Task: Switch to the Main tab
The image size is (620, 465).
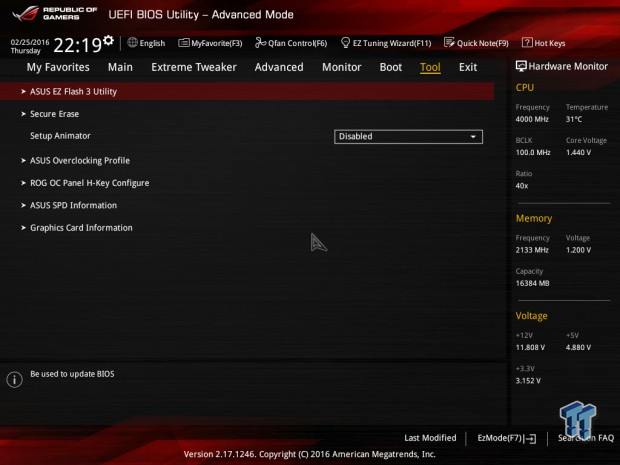Action: click(120, 67)
